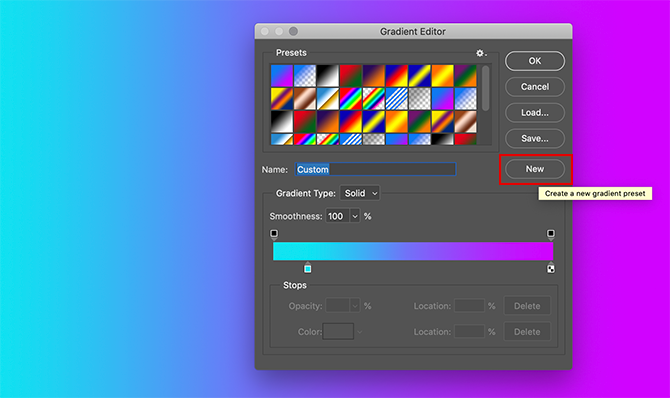
Task: Choose the black-to-white preset in the first row
Action: point(328,76)
